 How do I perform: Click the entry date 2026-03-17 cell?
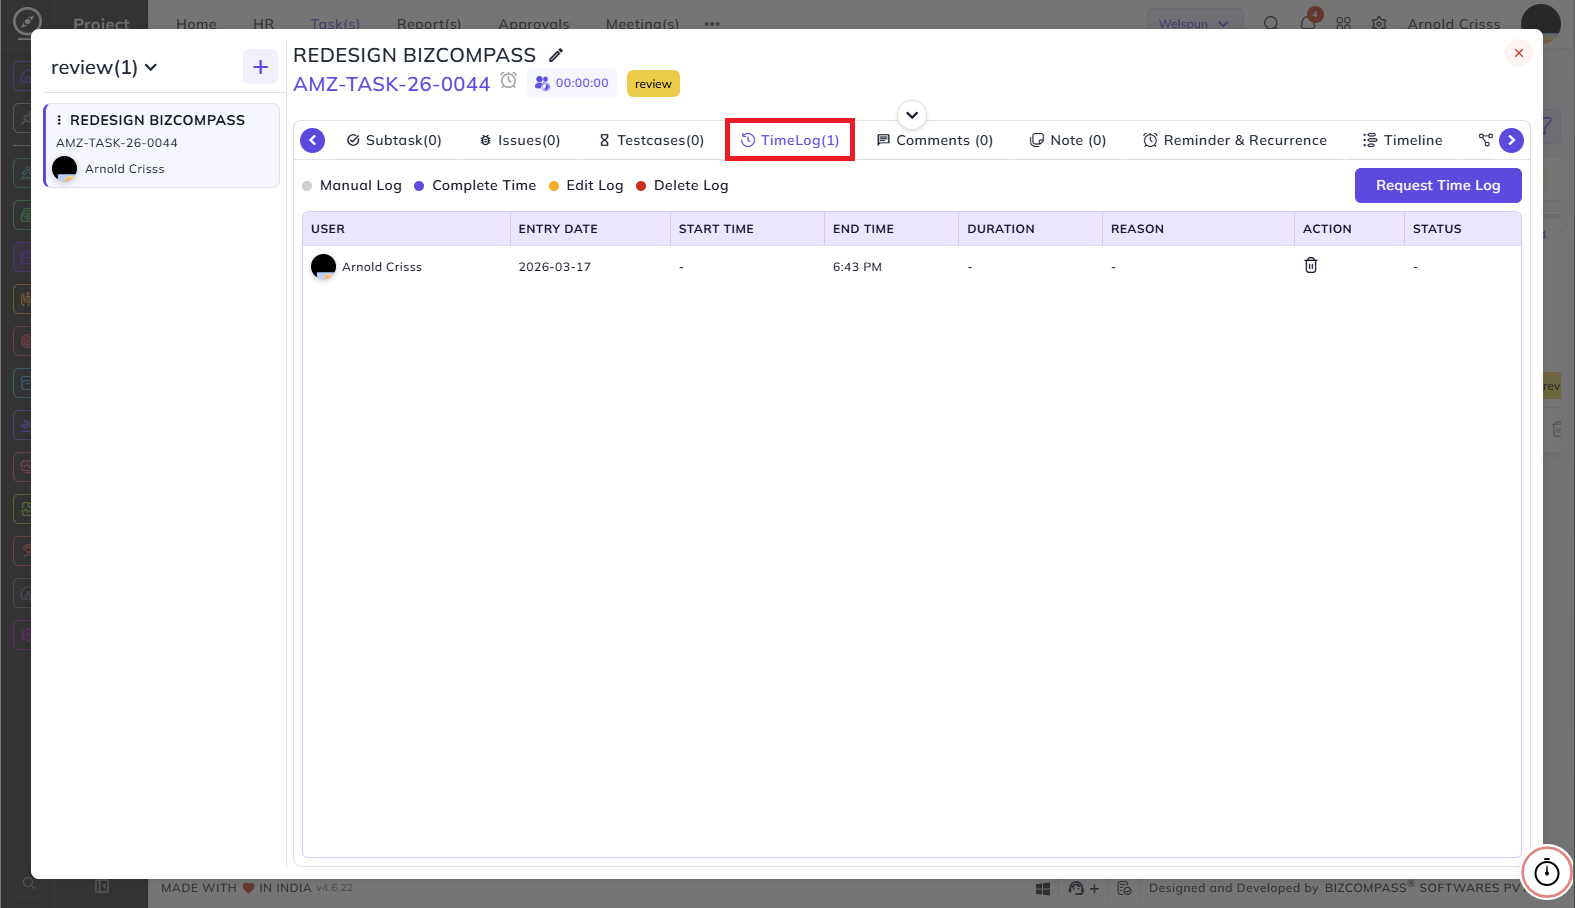[x=555, y=267]
